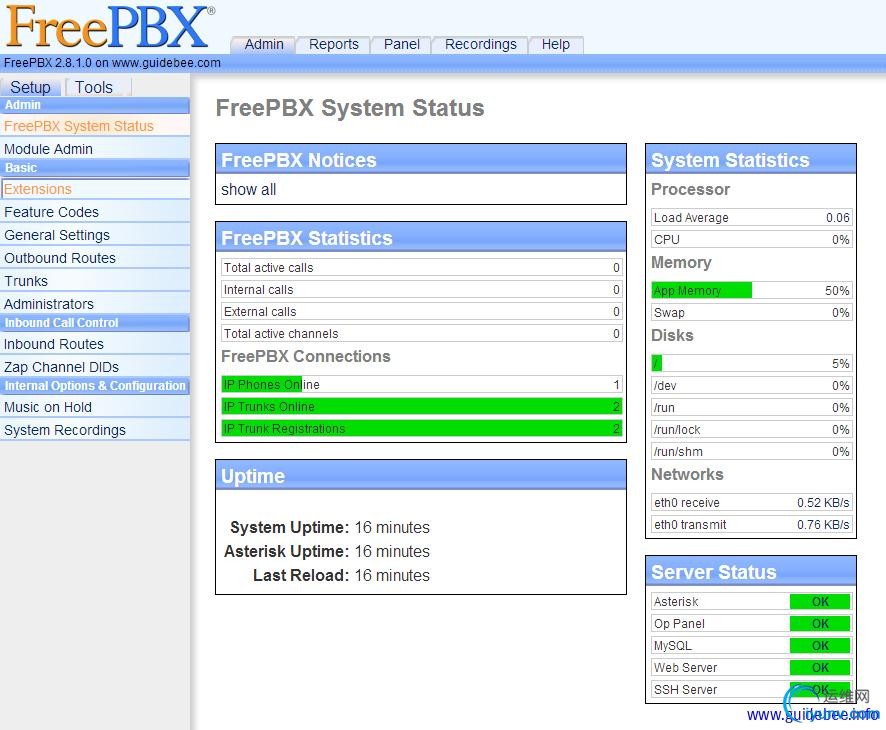Click the Total active channels row
Viewport: 886px width, 730px height.
(422, 334)
